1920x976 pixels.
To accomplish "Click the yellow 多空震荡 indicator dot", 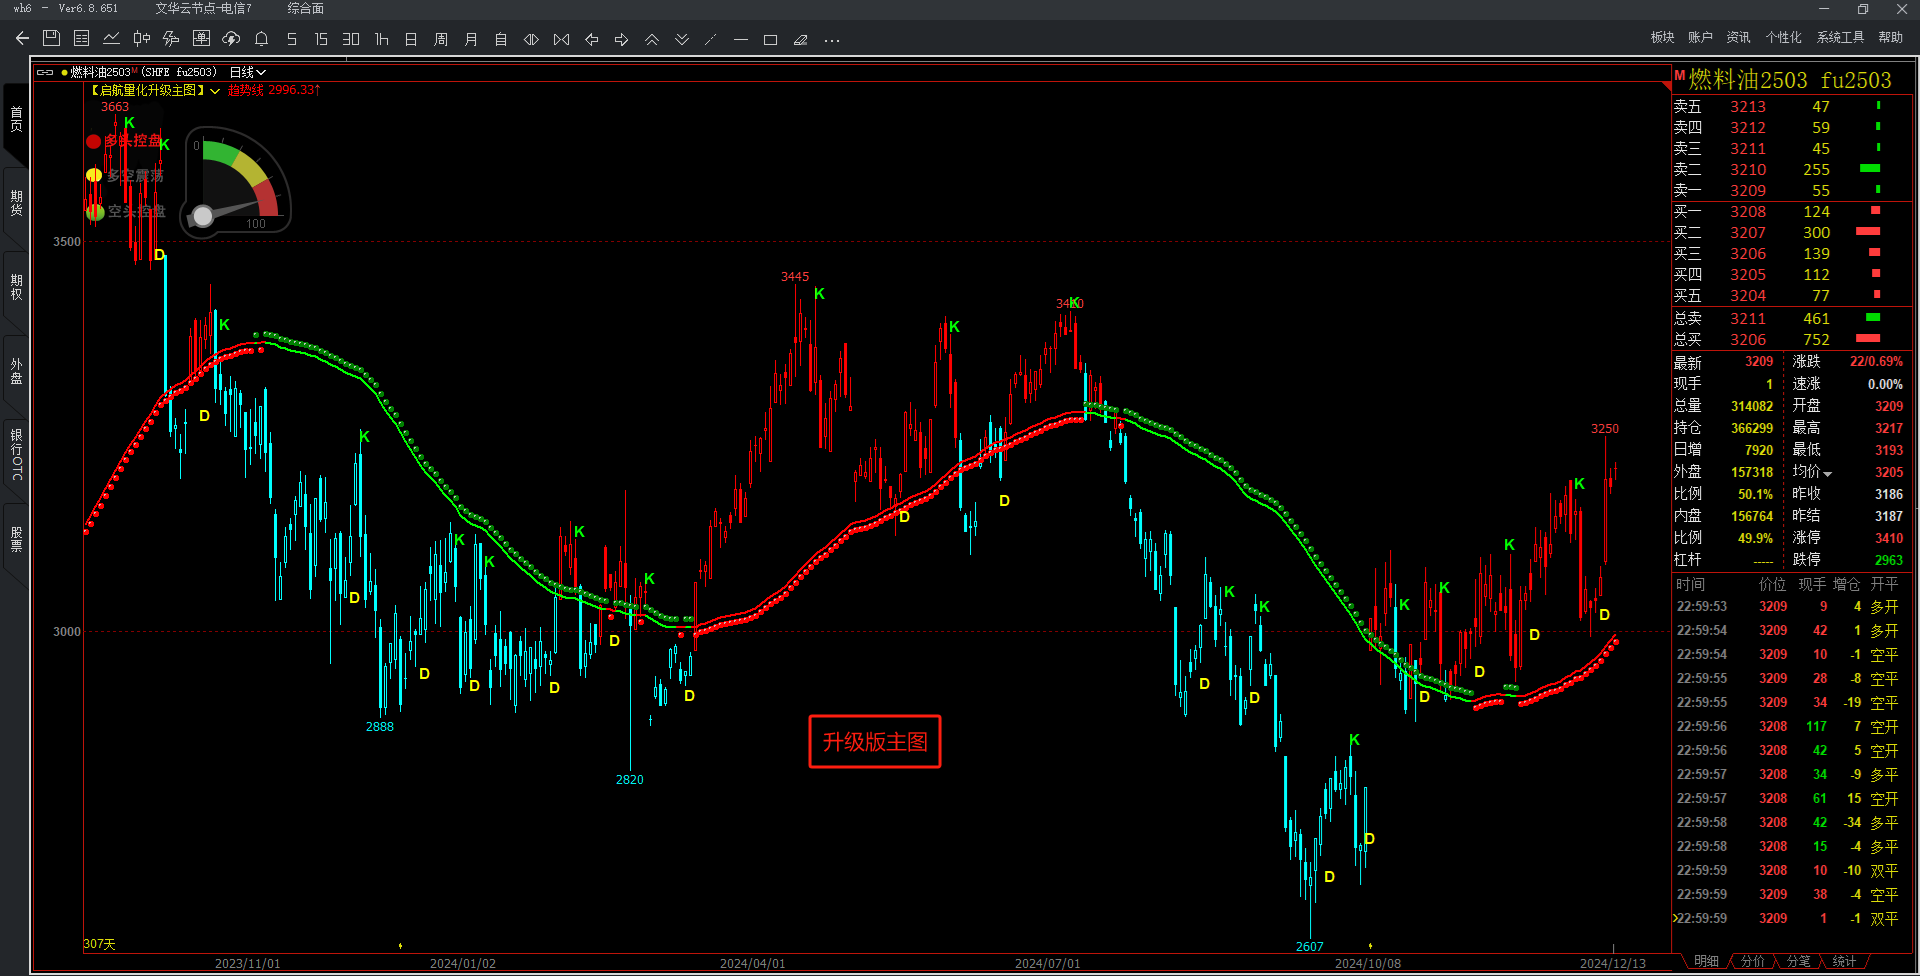I will click(93, 176).
